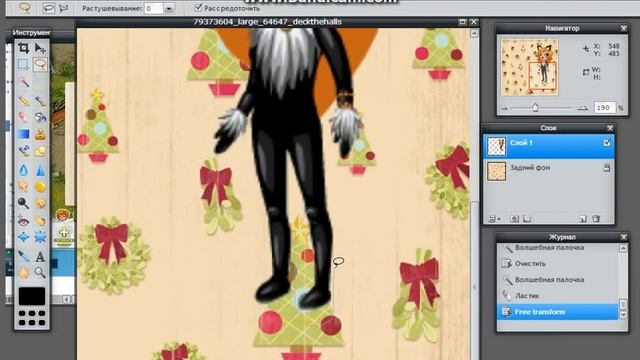Choose freehand lasso mode in options bar
Image resolution: width=640 pixels, height=360 pixels.
tap(49, 8)
